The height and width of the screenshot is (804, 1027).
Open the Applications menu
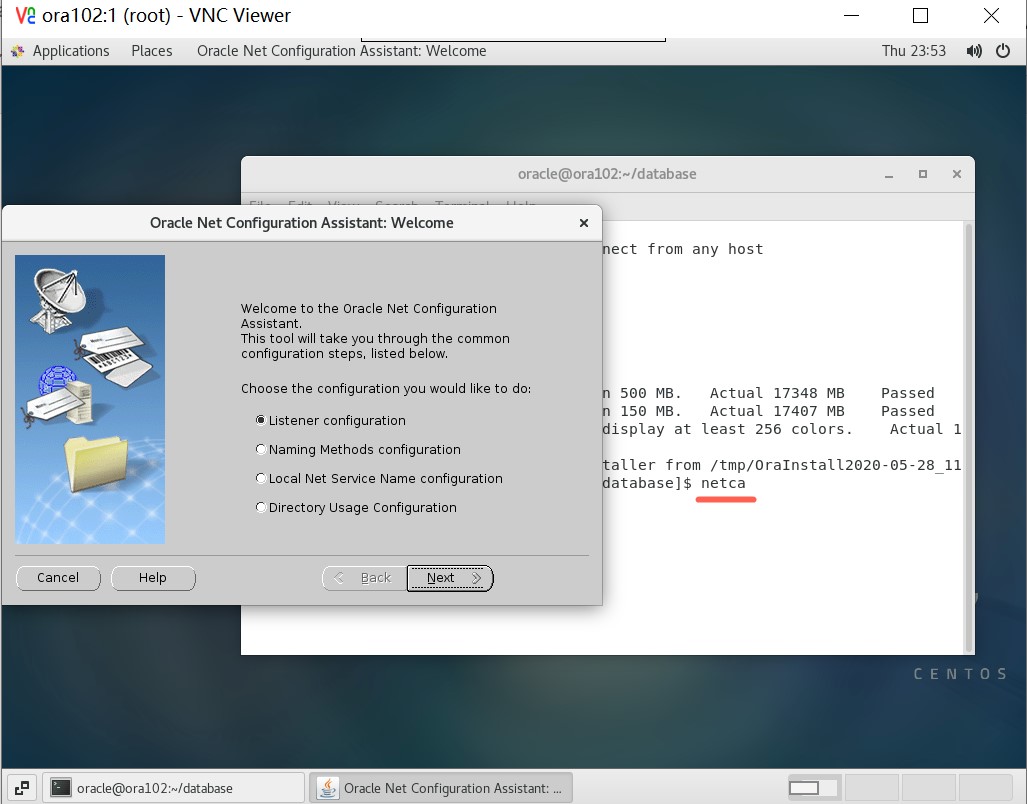click(71, 51)
